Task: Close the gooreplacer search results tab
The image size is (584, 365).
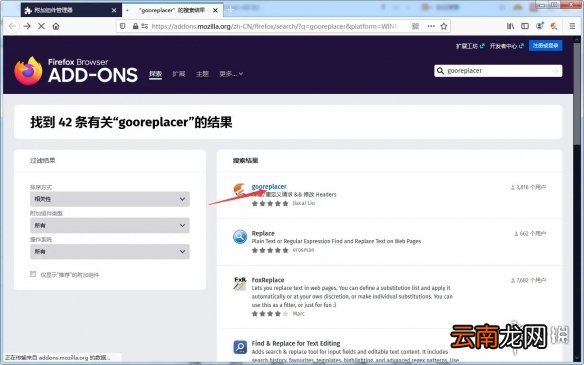Action: (x=215, y=10)
